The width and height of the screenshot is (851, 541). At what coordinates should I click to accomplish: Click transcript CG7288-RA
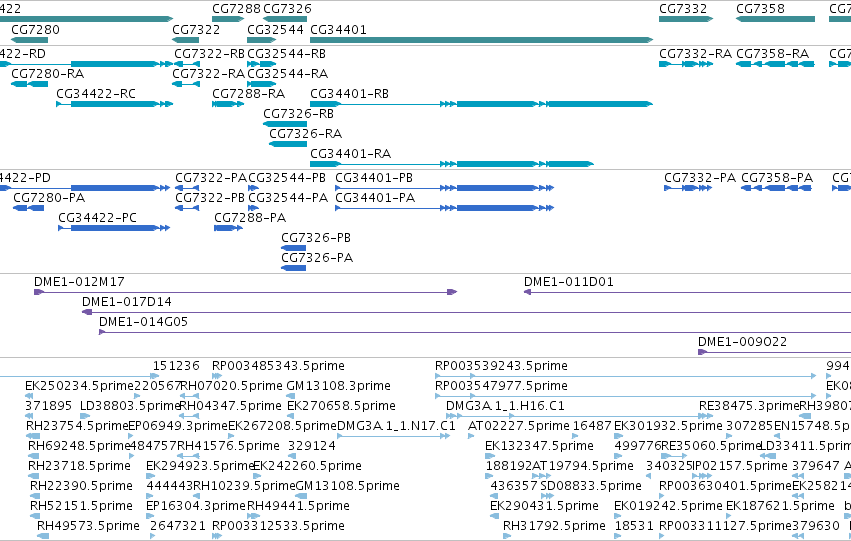coord(228,104)
